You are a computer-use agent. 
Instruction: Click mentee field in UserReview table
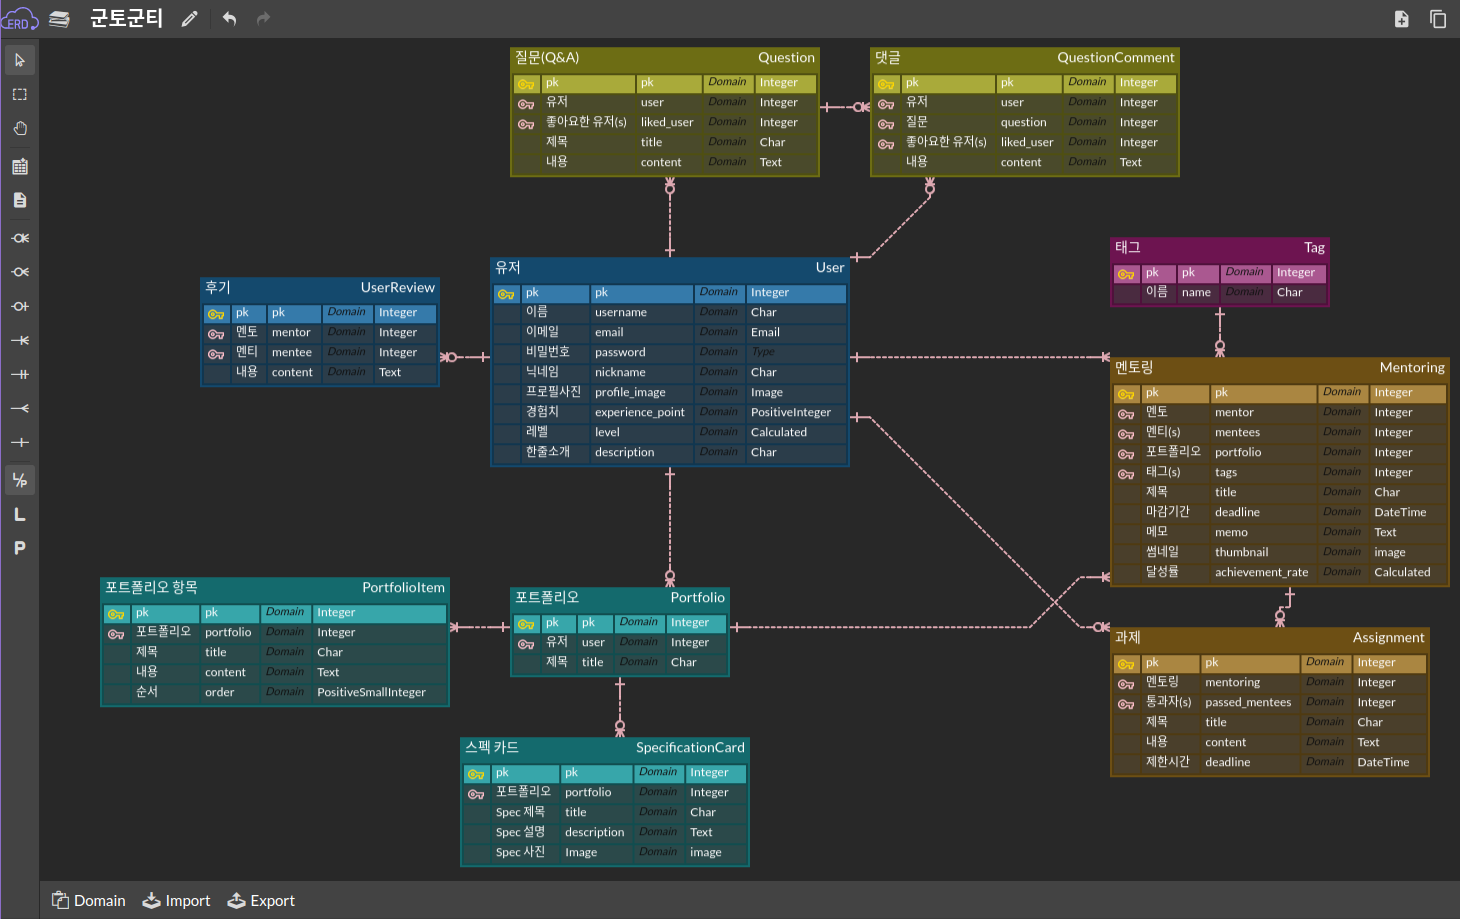[292, 353]
